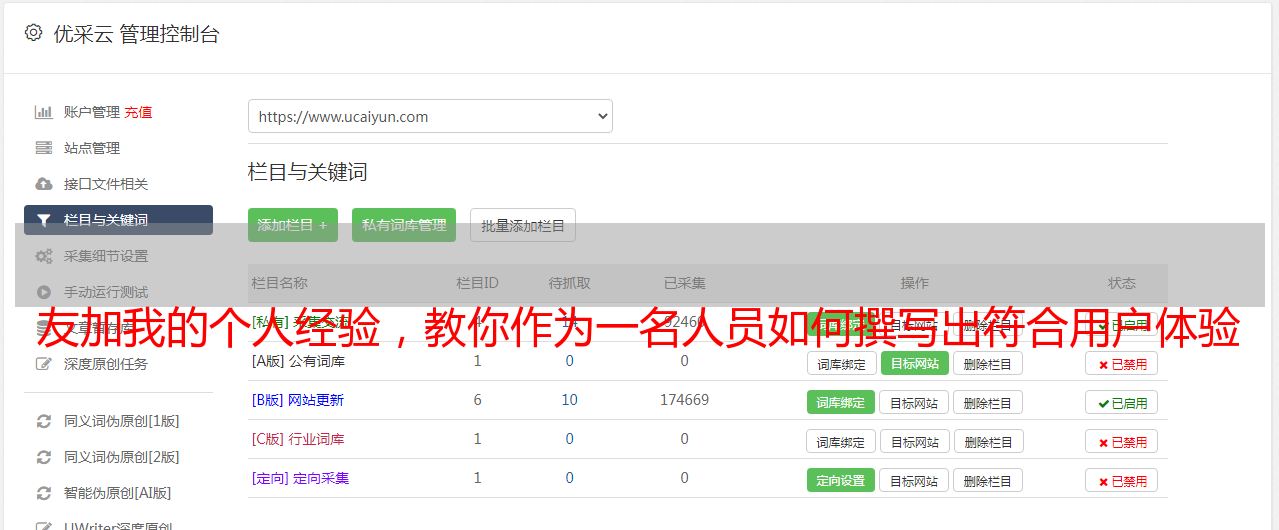The image size is (1279, 530).
Task: Click the 批量添加栏目 button
Action: point(523,225)
